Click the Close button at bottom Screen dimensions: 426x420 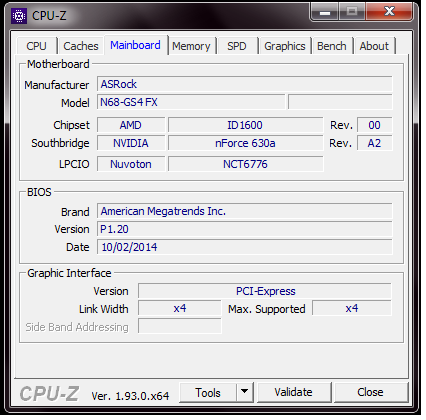[x=370, y=392]
